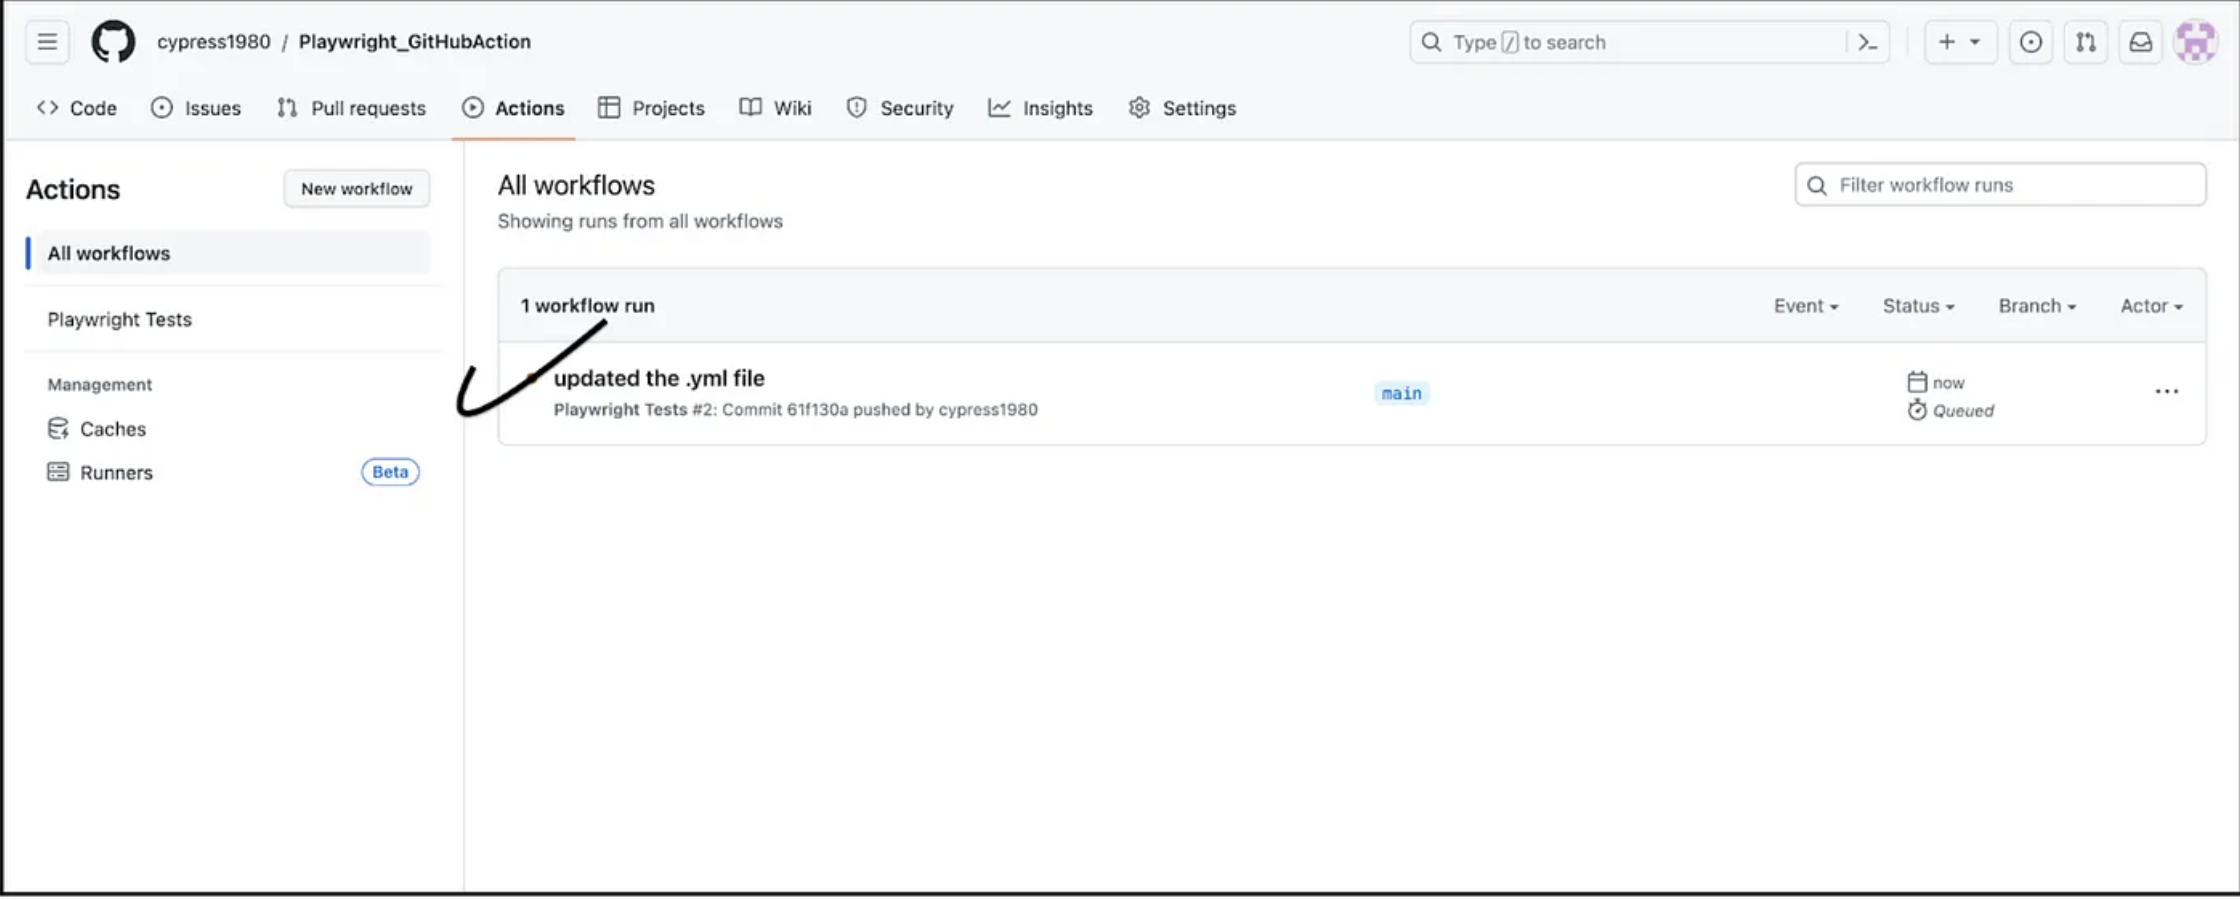Expand the Actor filter dropdown

2151,306
